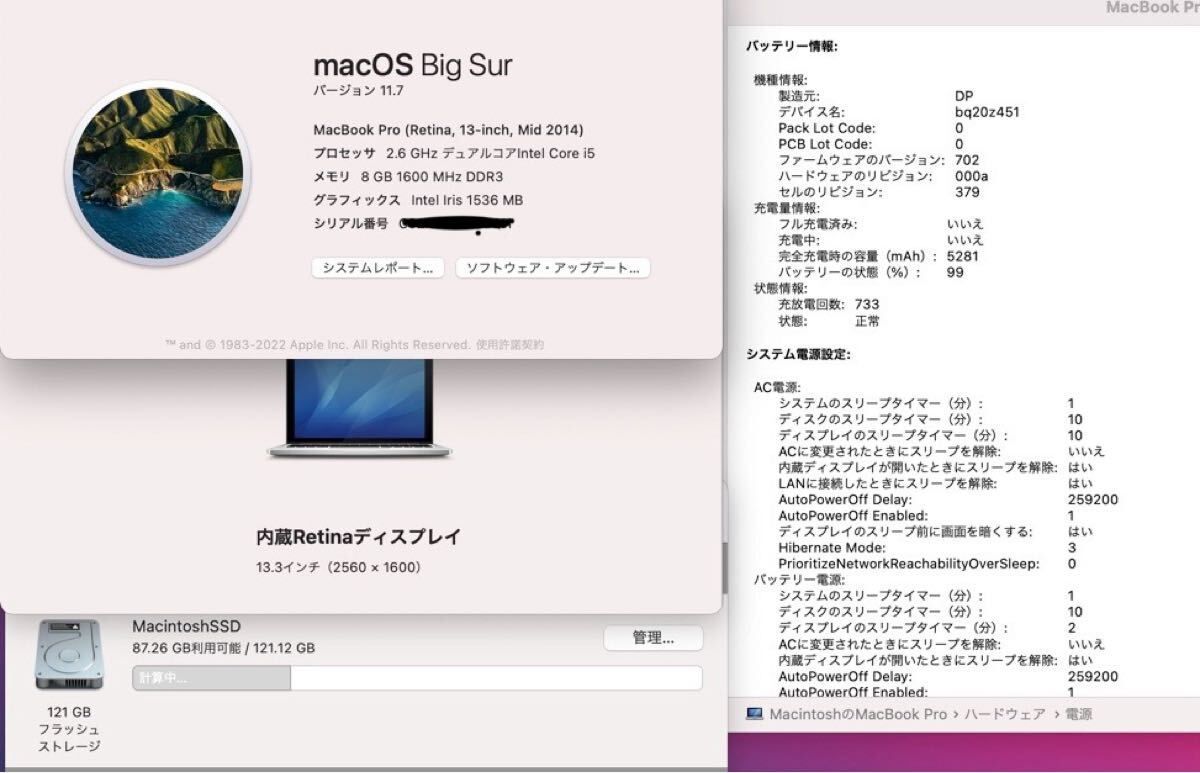Click the バッテリー電源 subheading
1200x773 pixels.
[800, 580]
